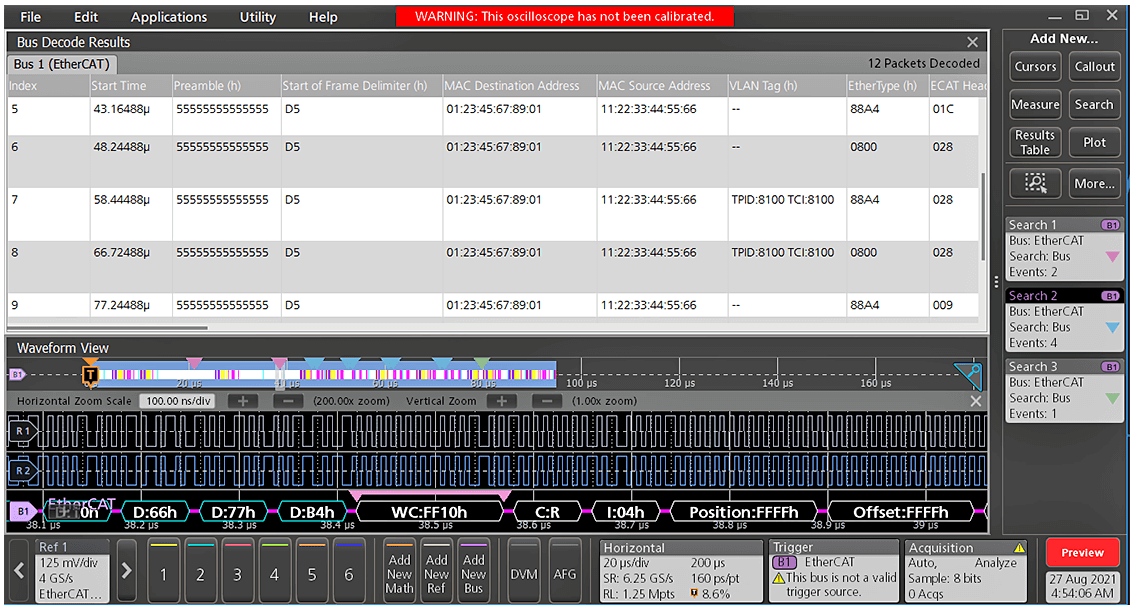Toggle the AFG button

[x=564, y=571]
